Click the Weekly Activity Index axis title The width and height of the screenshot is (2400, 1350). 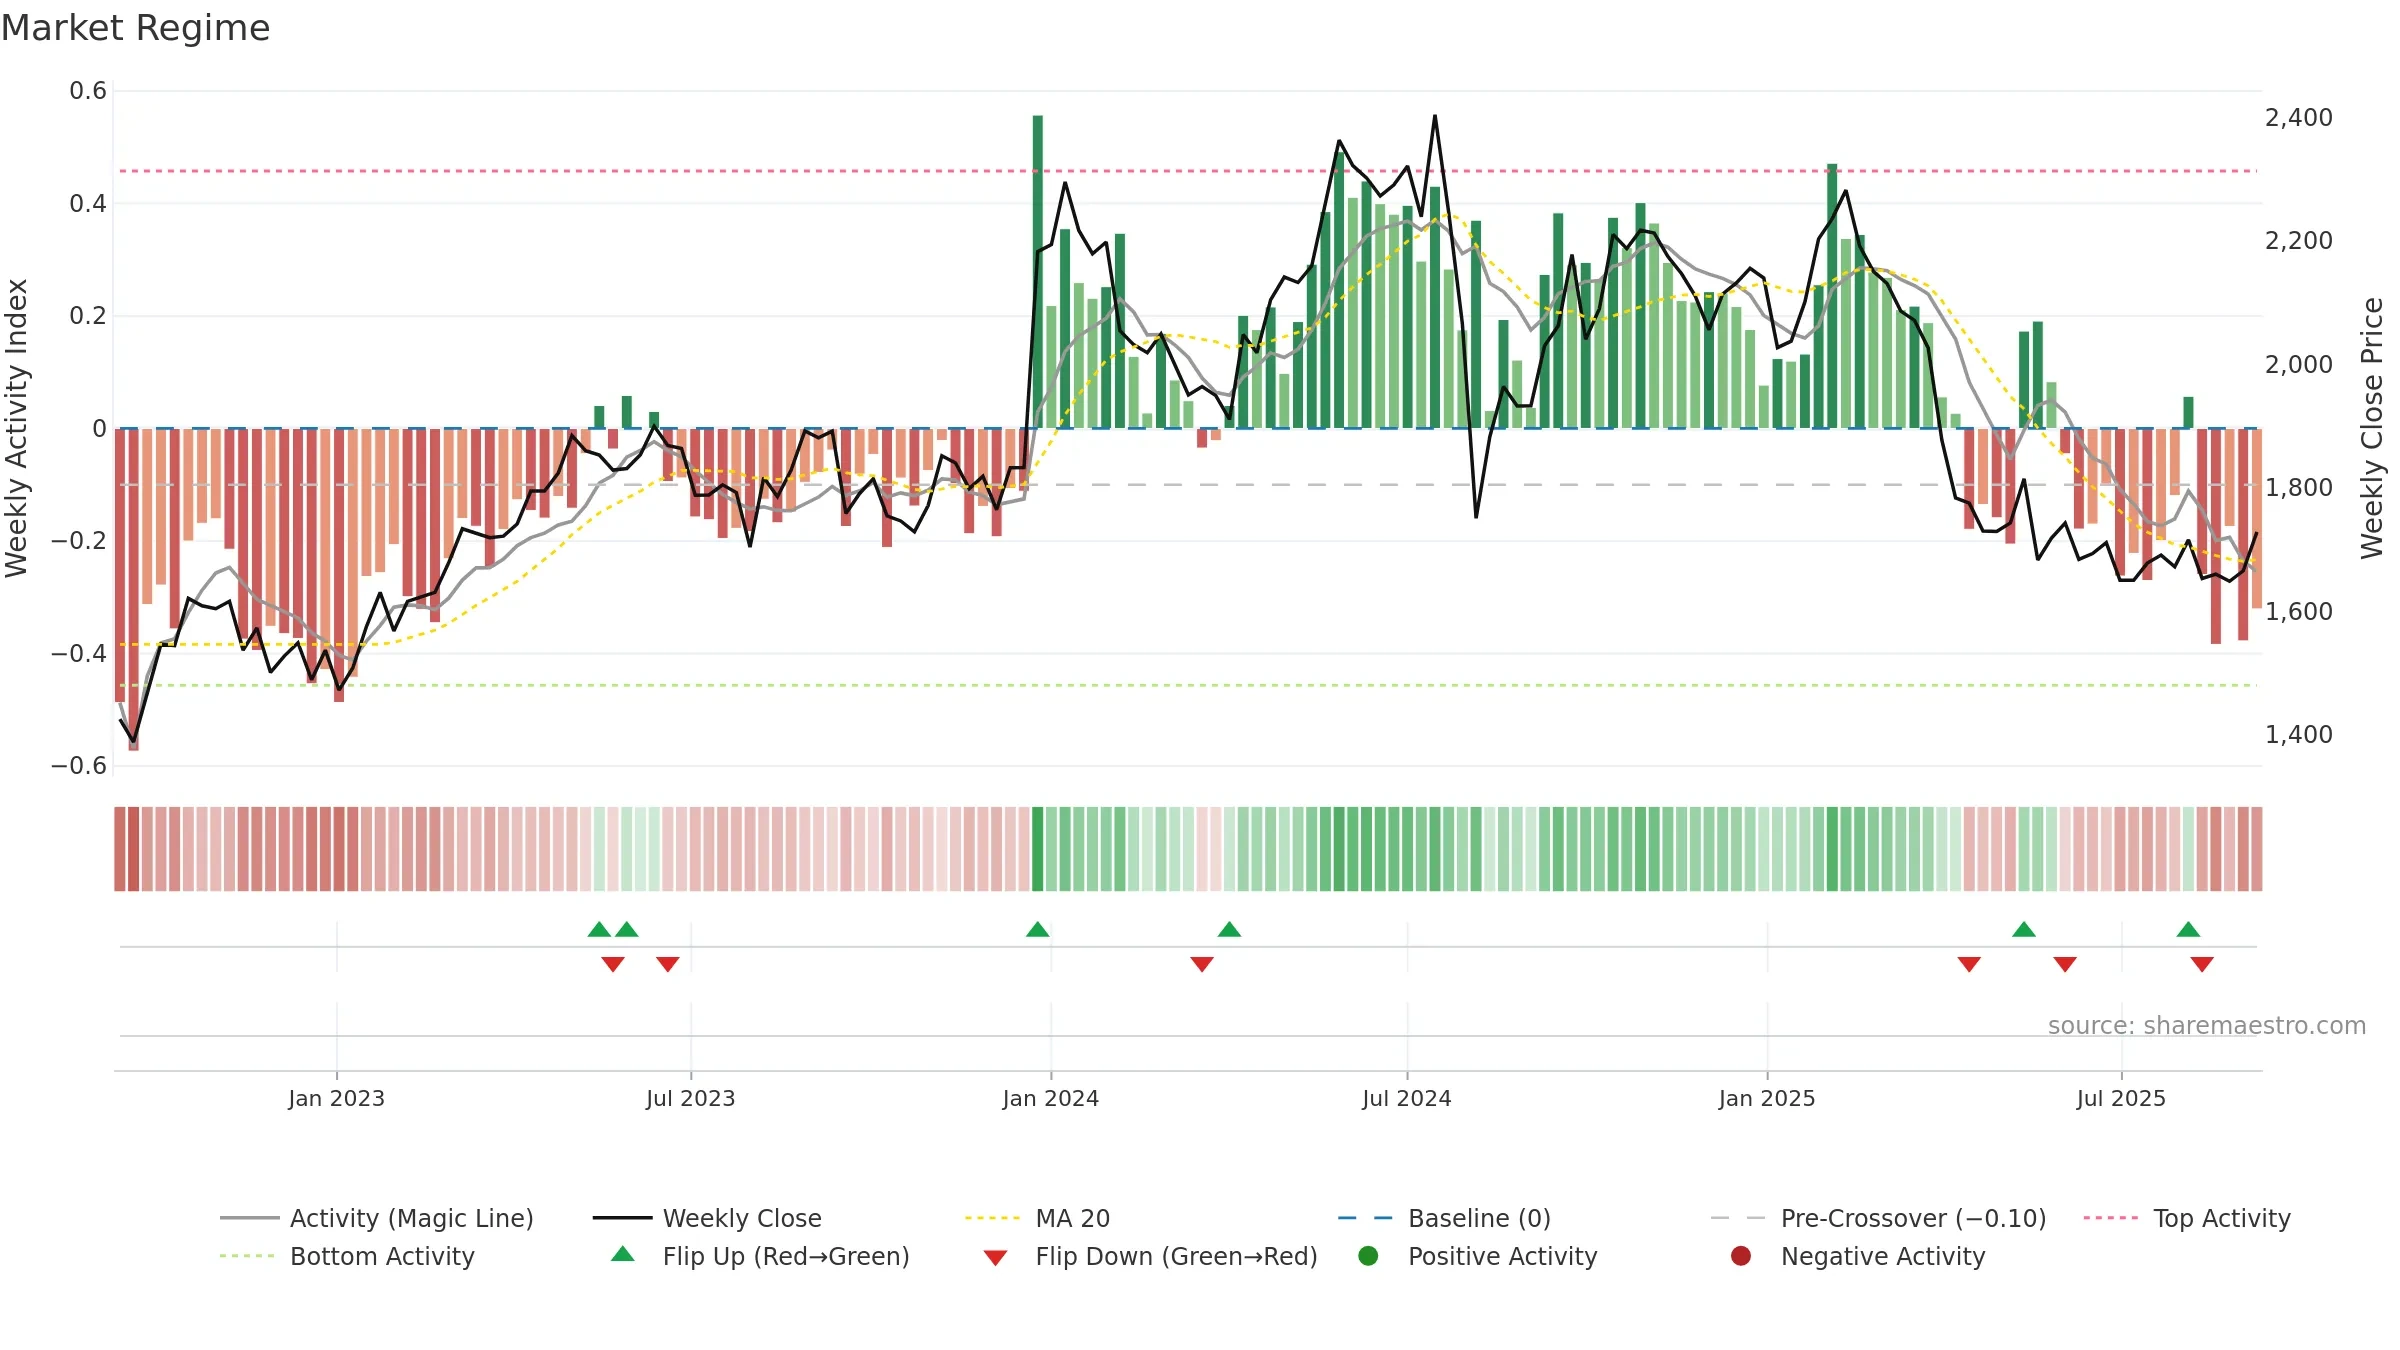pos(16,428)
